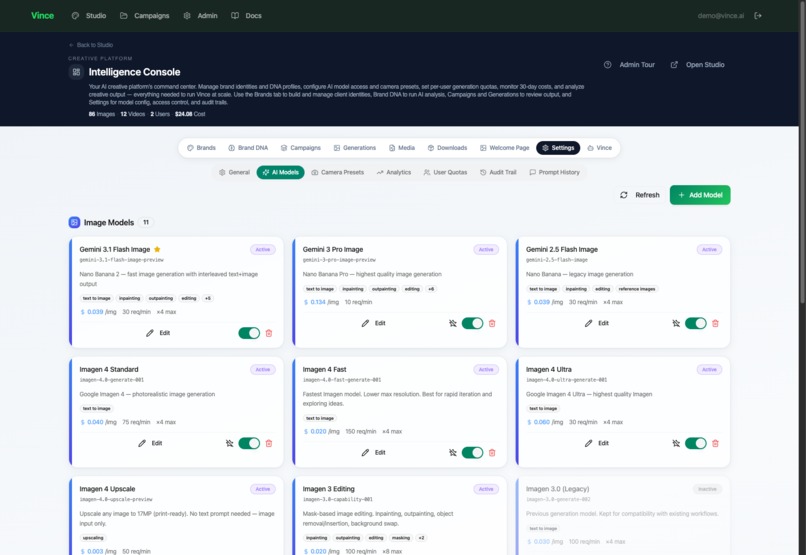Select the Analytics sub-tab
Image resolution: width=806 pixels, height=555 pixels.
click(x=394, y=172)
